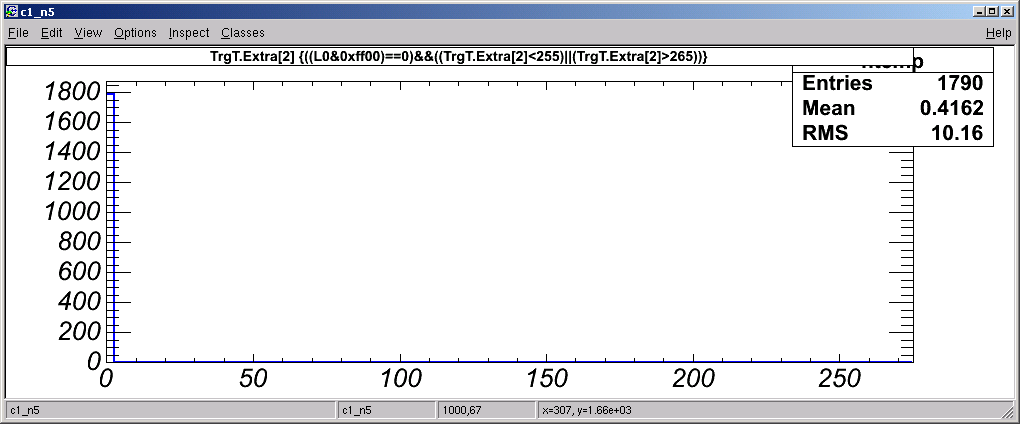This screenshot has width=1020, height=424.
Task: Click the x-axis label 50
Action: pyautogui.click(x=252, y=379)
